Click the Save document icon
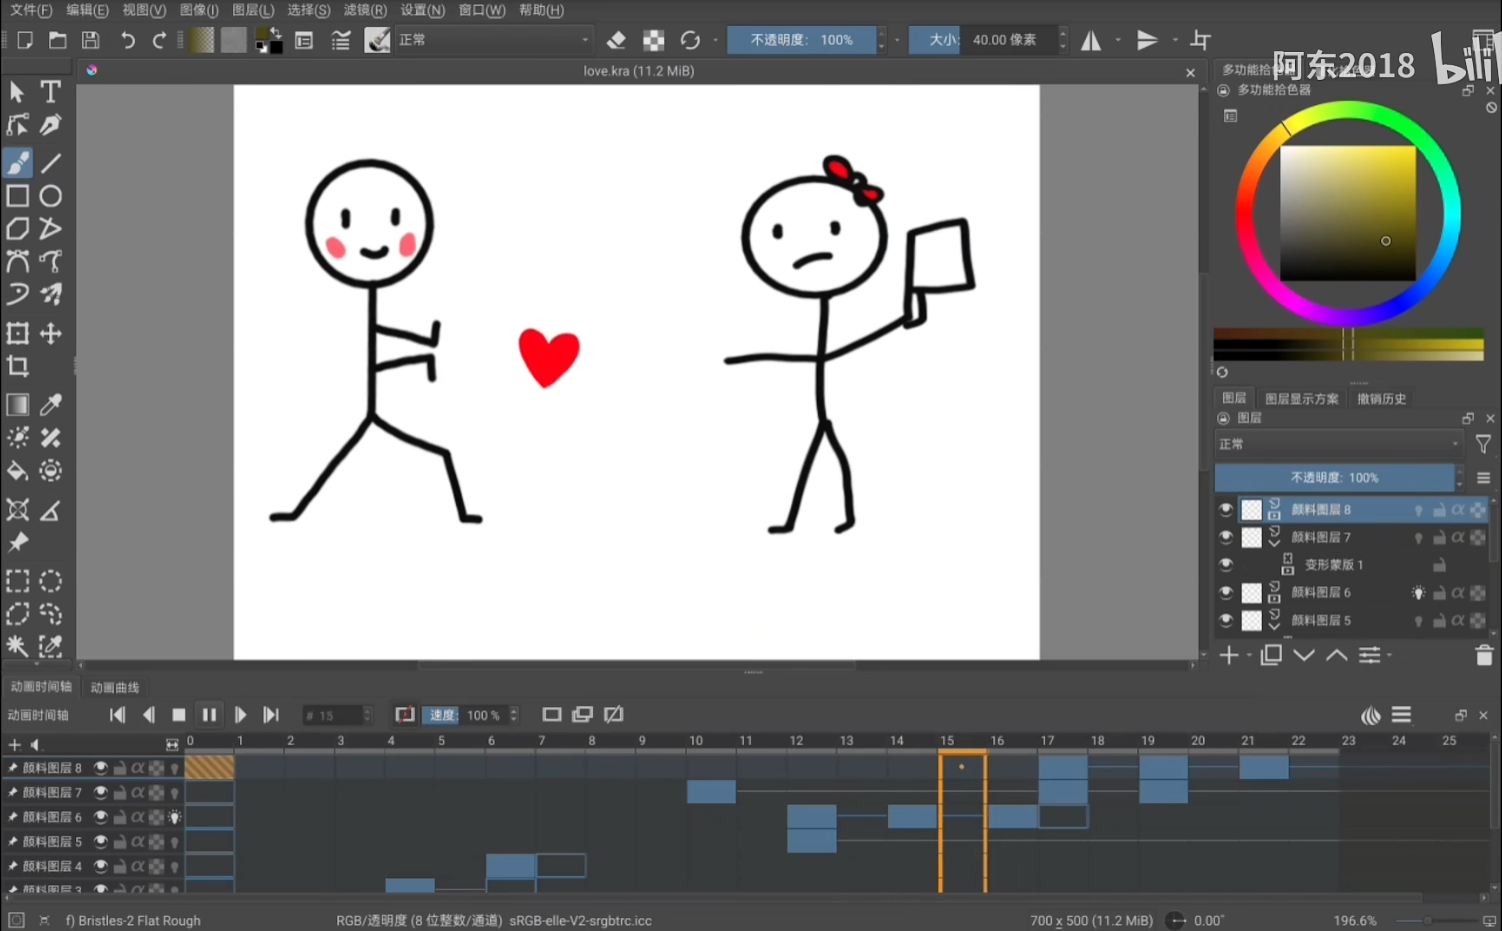 click(91, 40)
